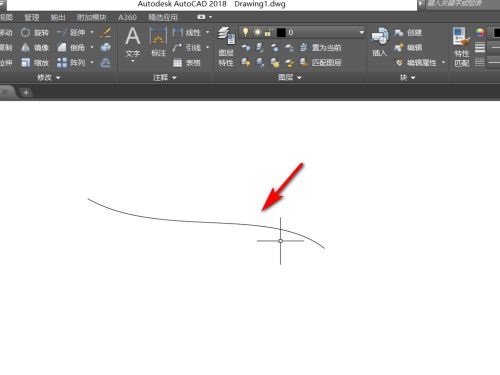Activate the Chamfer (倒角) tool
Viewport: 500px width, 375px height.
pyautogui.click(x=71, y=48)
